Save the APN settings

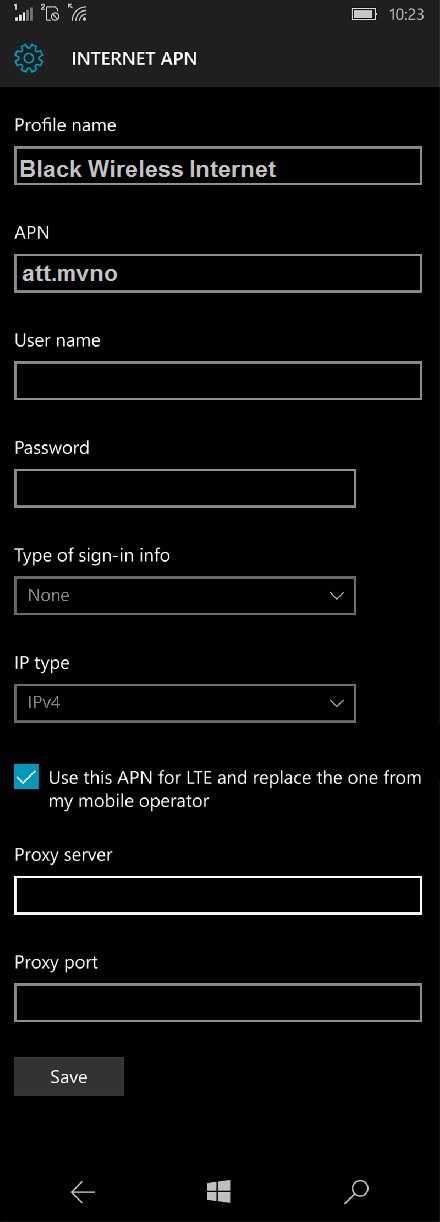[69, 1076]
